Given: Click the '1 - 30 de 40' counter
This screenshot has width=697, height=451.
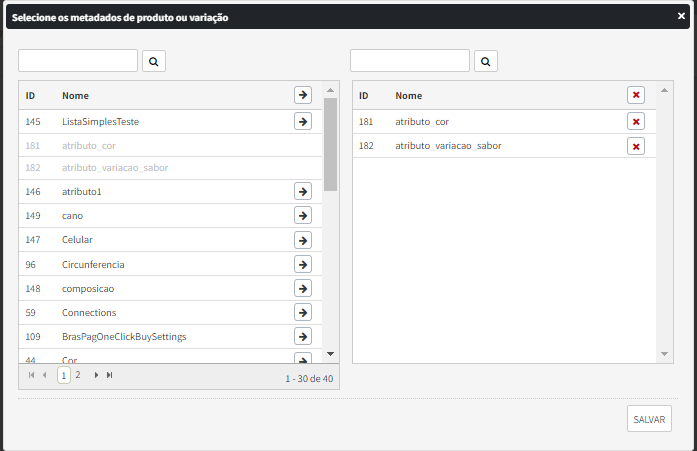Looking at the screenshot, I should [309, 379].
